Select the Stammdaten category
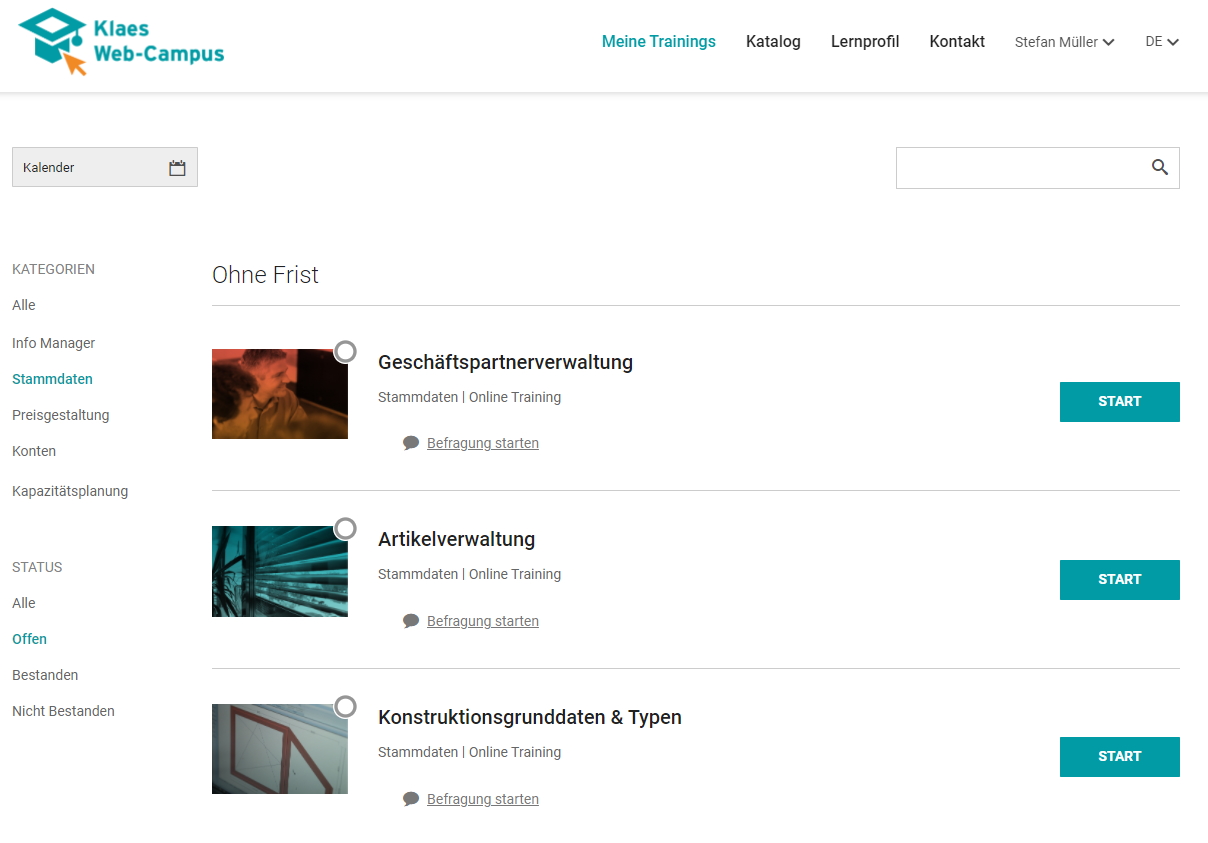The width and height of the screenshot is (1208, 843). pos(52,379)
